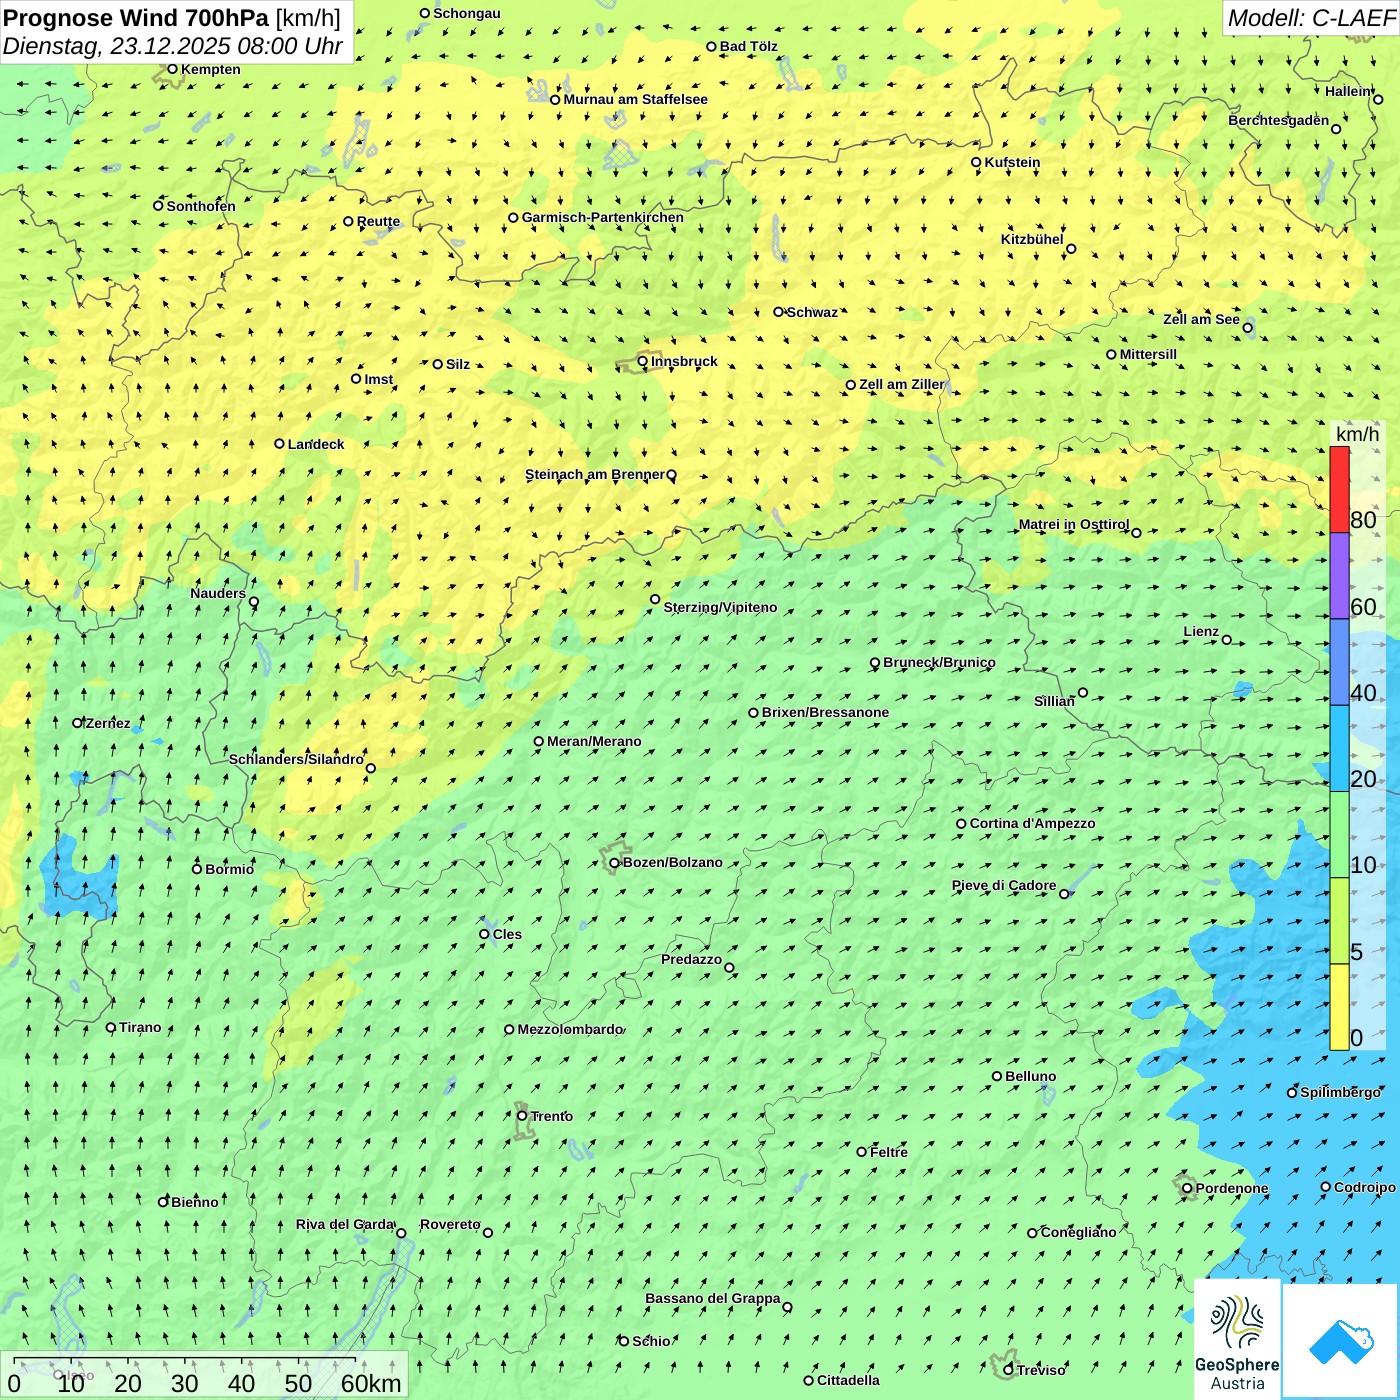Click the Treviso marker circle
The width and height of the screenshot is (1400, 1400).
pos(1008,1370)
